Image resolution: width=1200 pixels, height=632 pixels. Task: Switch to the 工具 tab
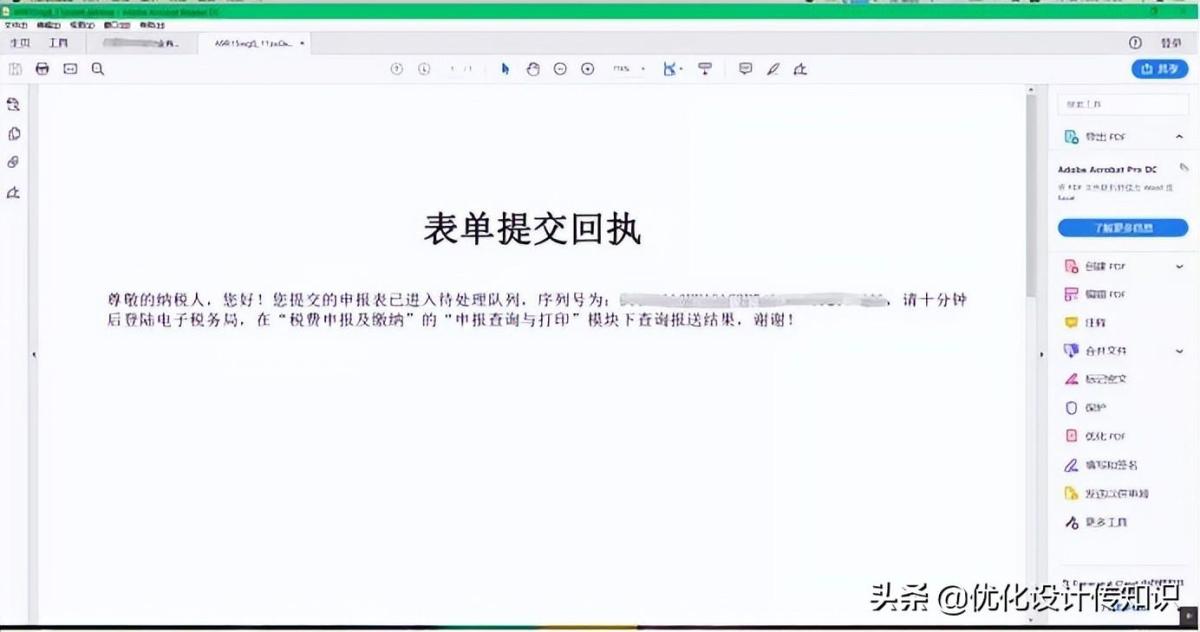point(59,44)
